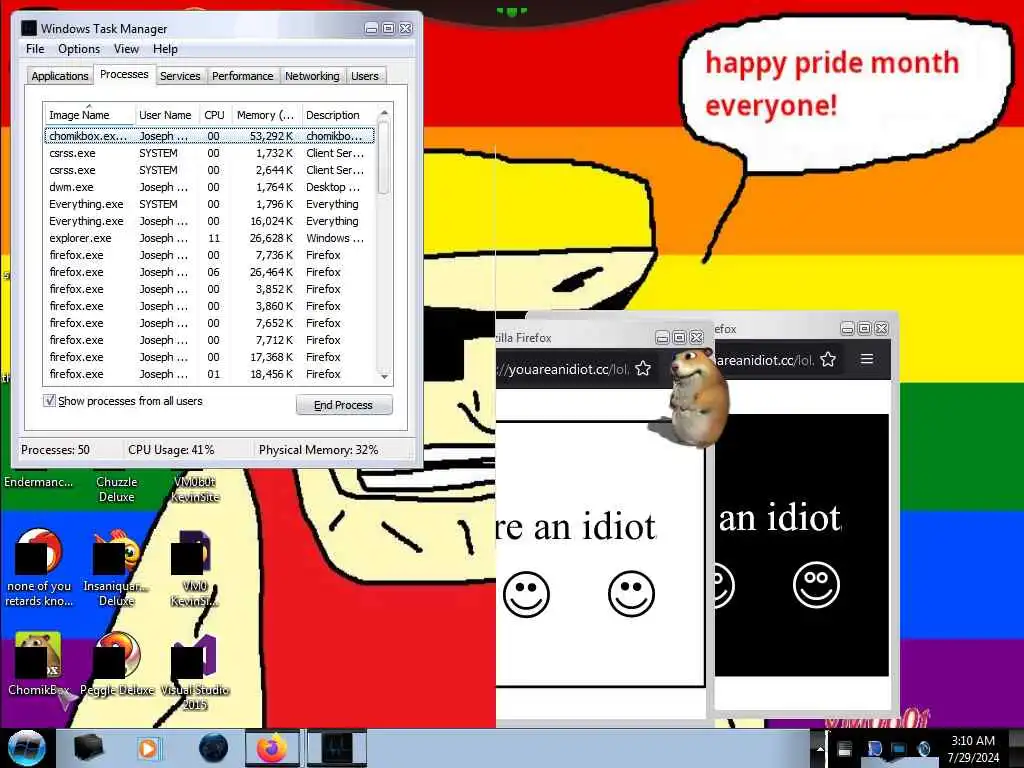1024x768 pixels.
Task: Sort by Image Name column header
Action: click(x=89, y=115)
